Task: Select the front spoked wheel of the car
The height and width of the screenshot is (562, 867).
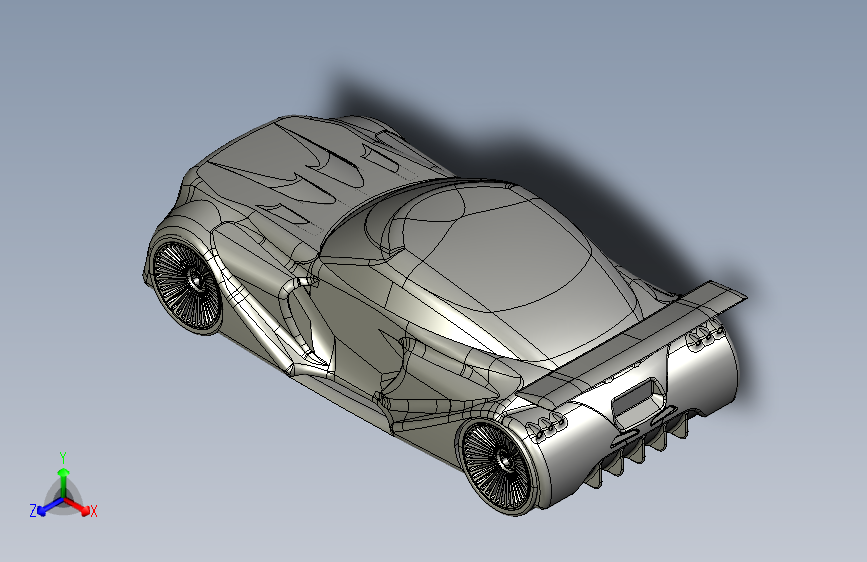Action: coord(186,287)
